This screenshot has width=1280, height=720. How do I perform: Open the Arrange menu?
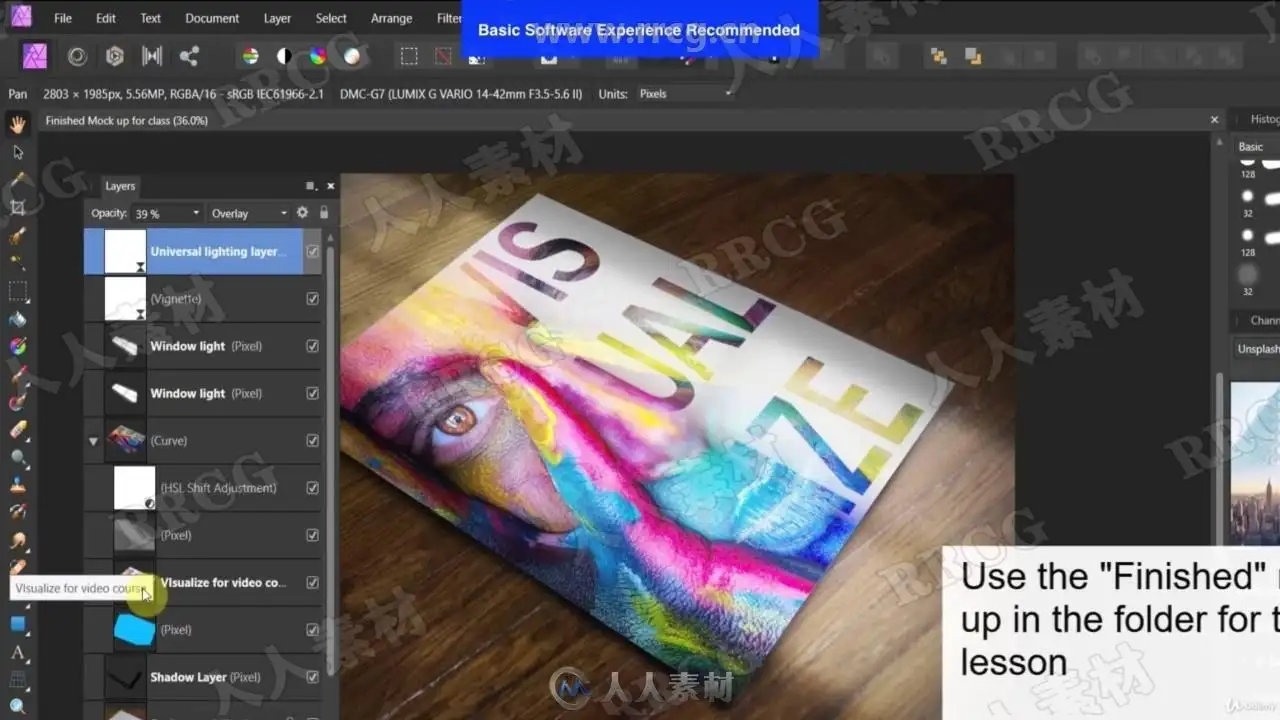coord(391,18)
